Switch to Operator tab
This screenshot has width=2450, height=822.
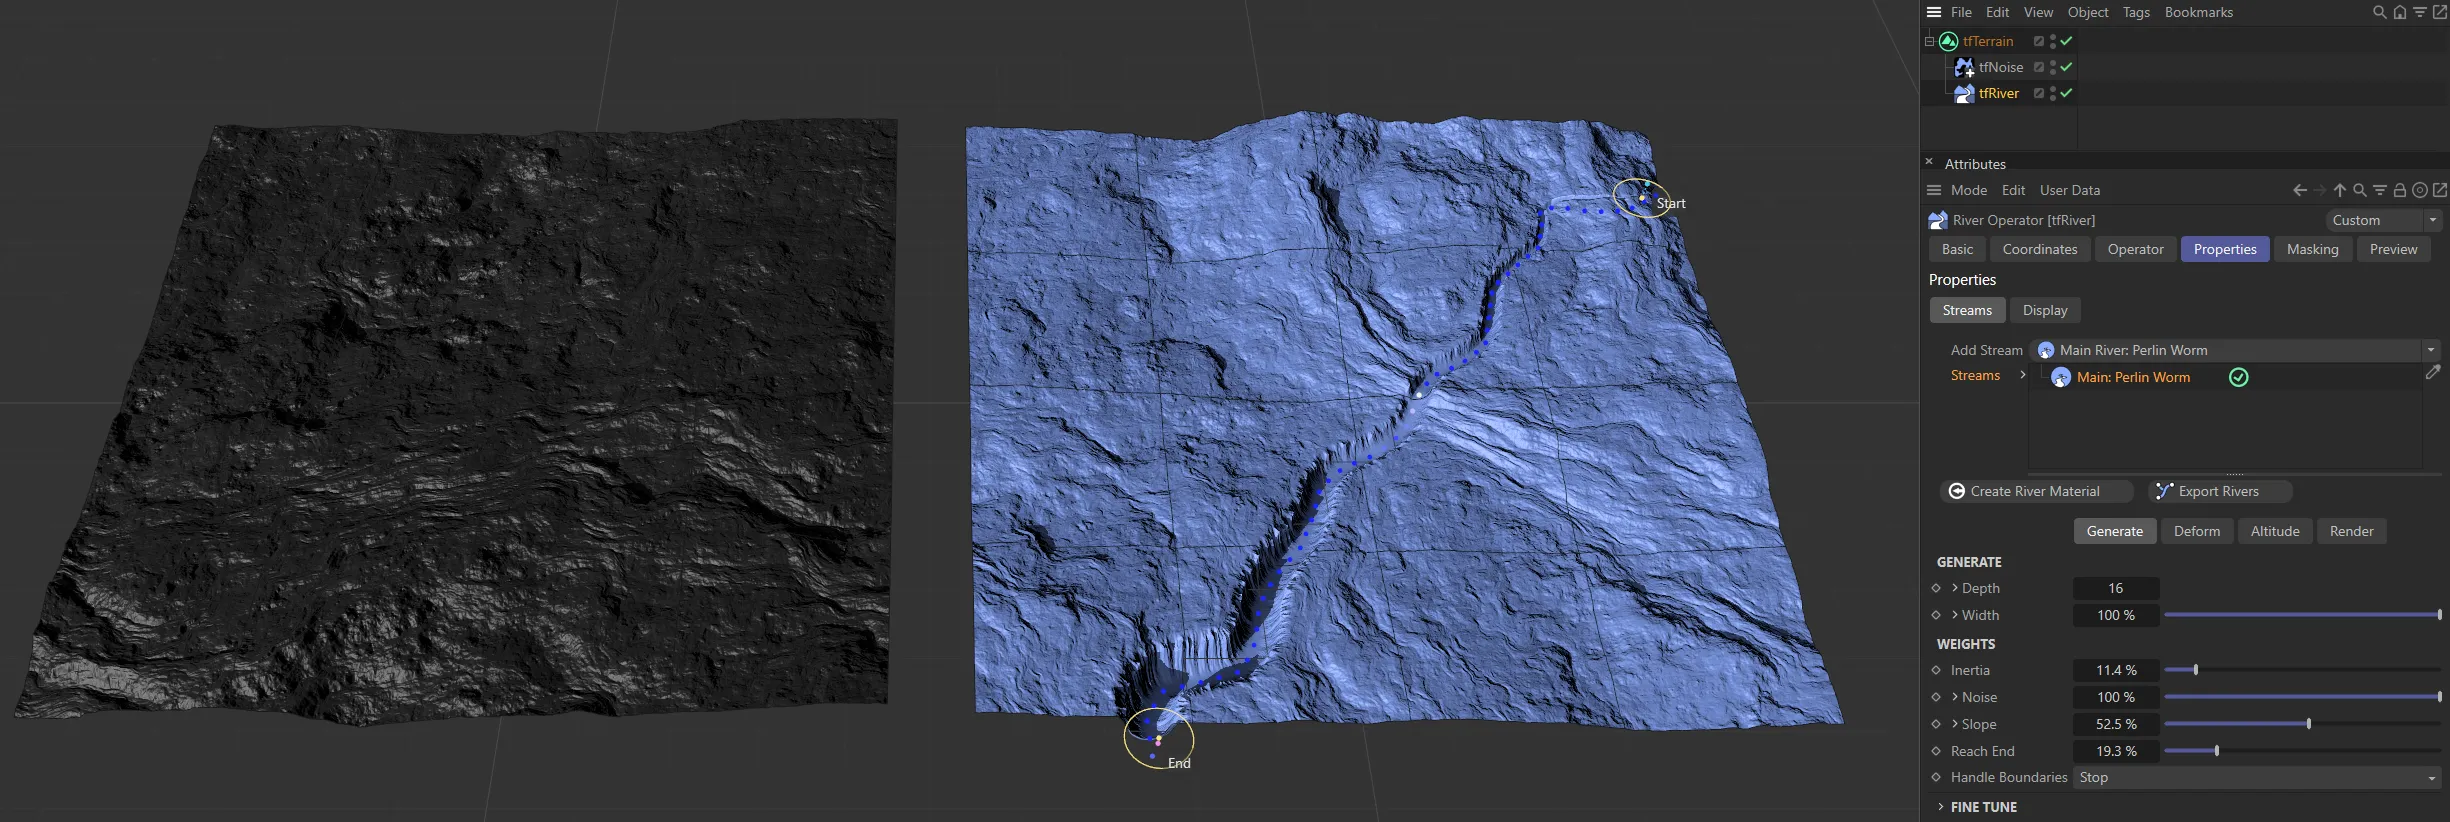(x=2135, y=249)
